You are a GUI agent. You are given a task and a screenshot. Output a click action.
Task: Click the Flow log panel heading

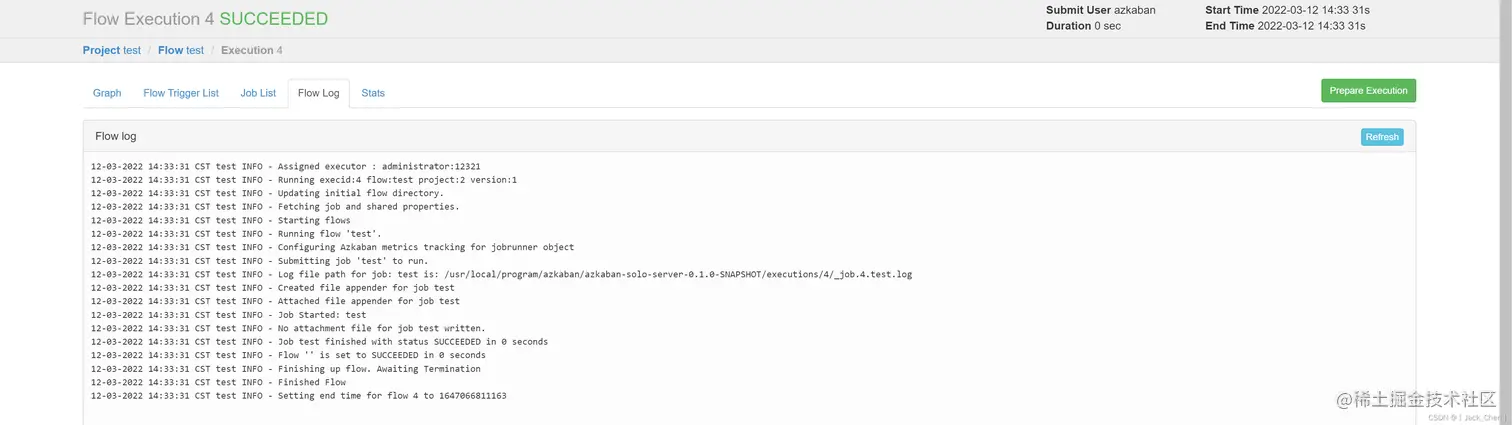tap(116, 136)
